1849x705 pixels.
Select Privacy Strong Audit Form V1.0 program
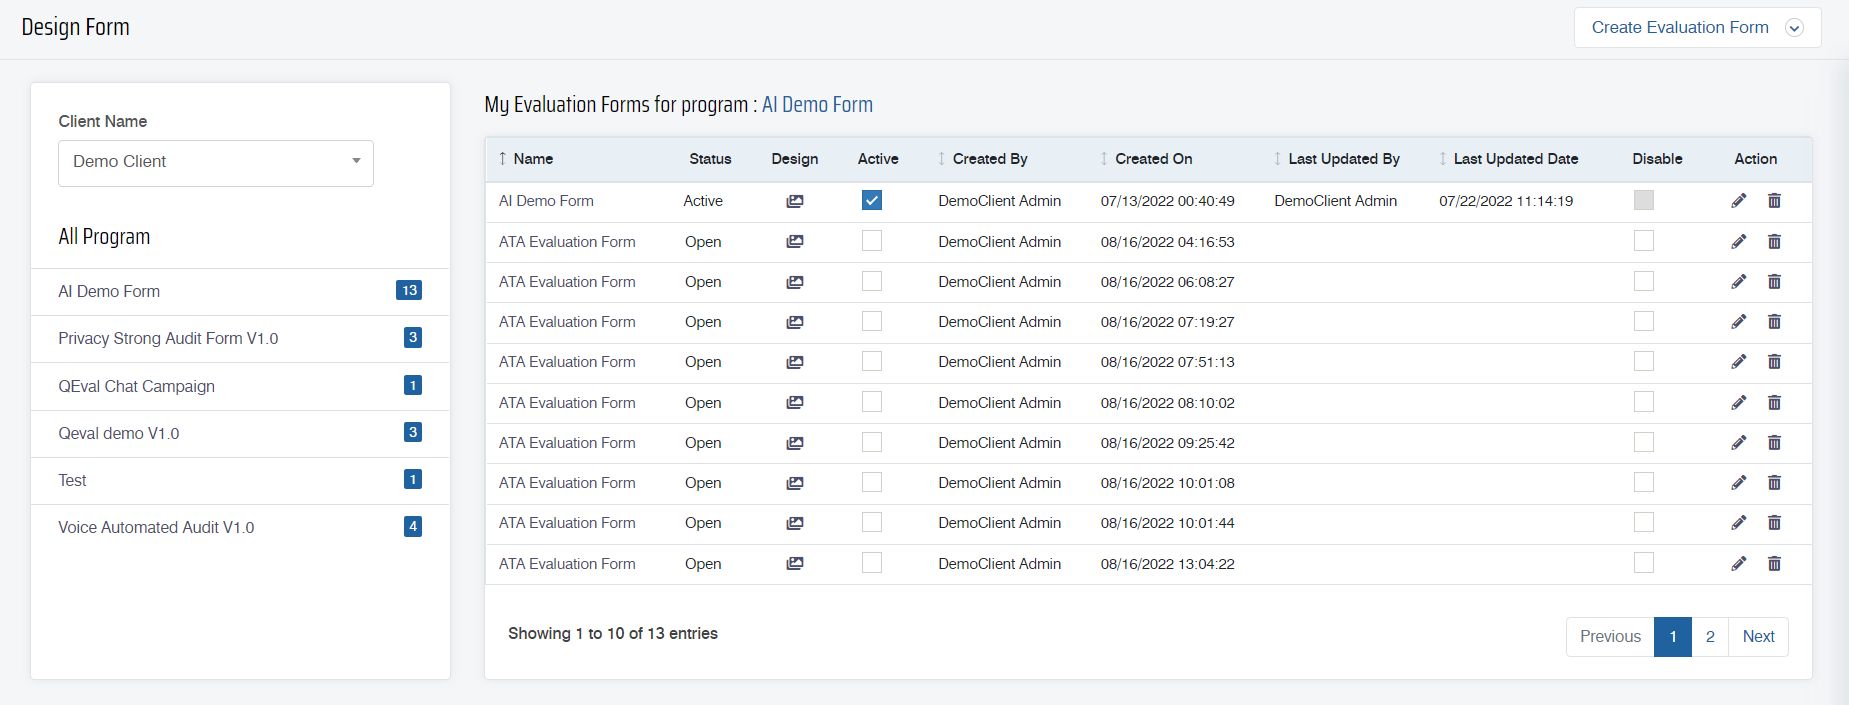168,339
